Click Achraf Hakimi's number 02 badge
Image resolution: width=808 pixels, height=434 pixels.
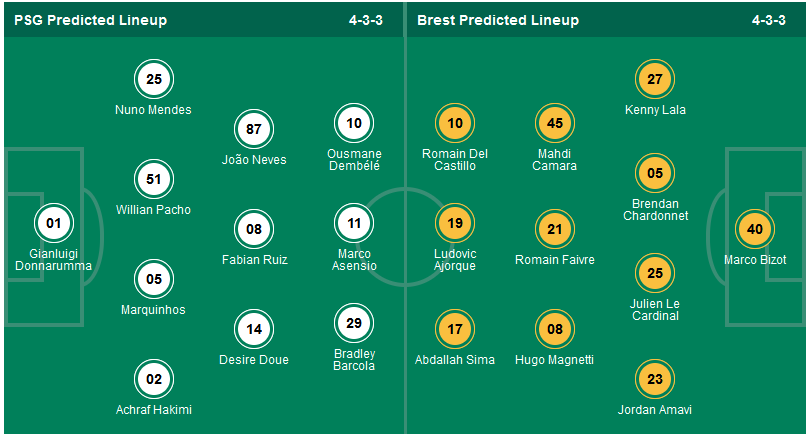(x=154, y=379)
